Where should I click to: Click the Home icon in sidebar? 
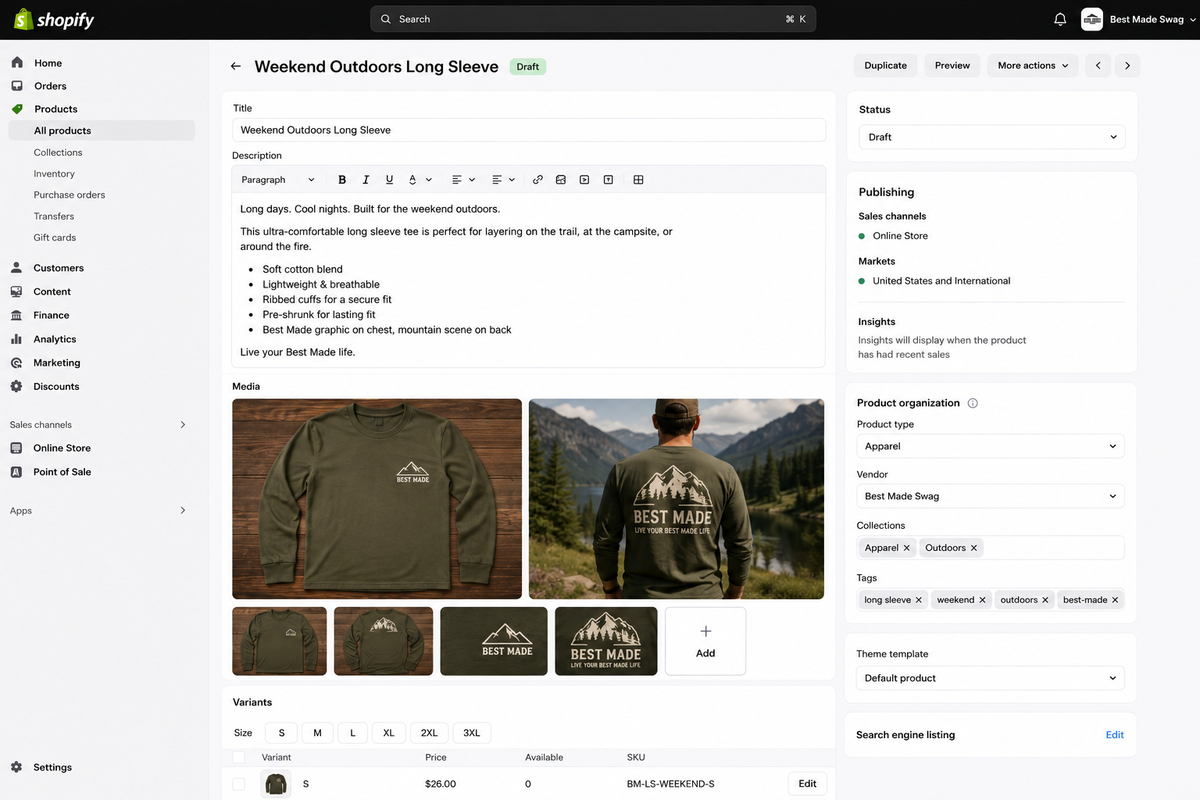coord(17,63)
